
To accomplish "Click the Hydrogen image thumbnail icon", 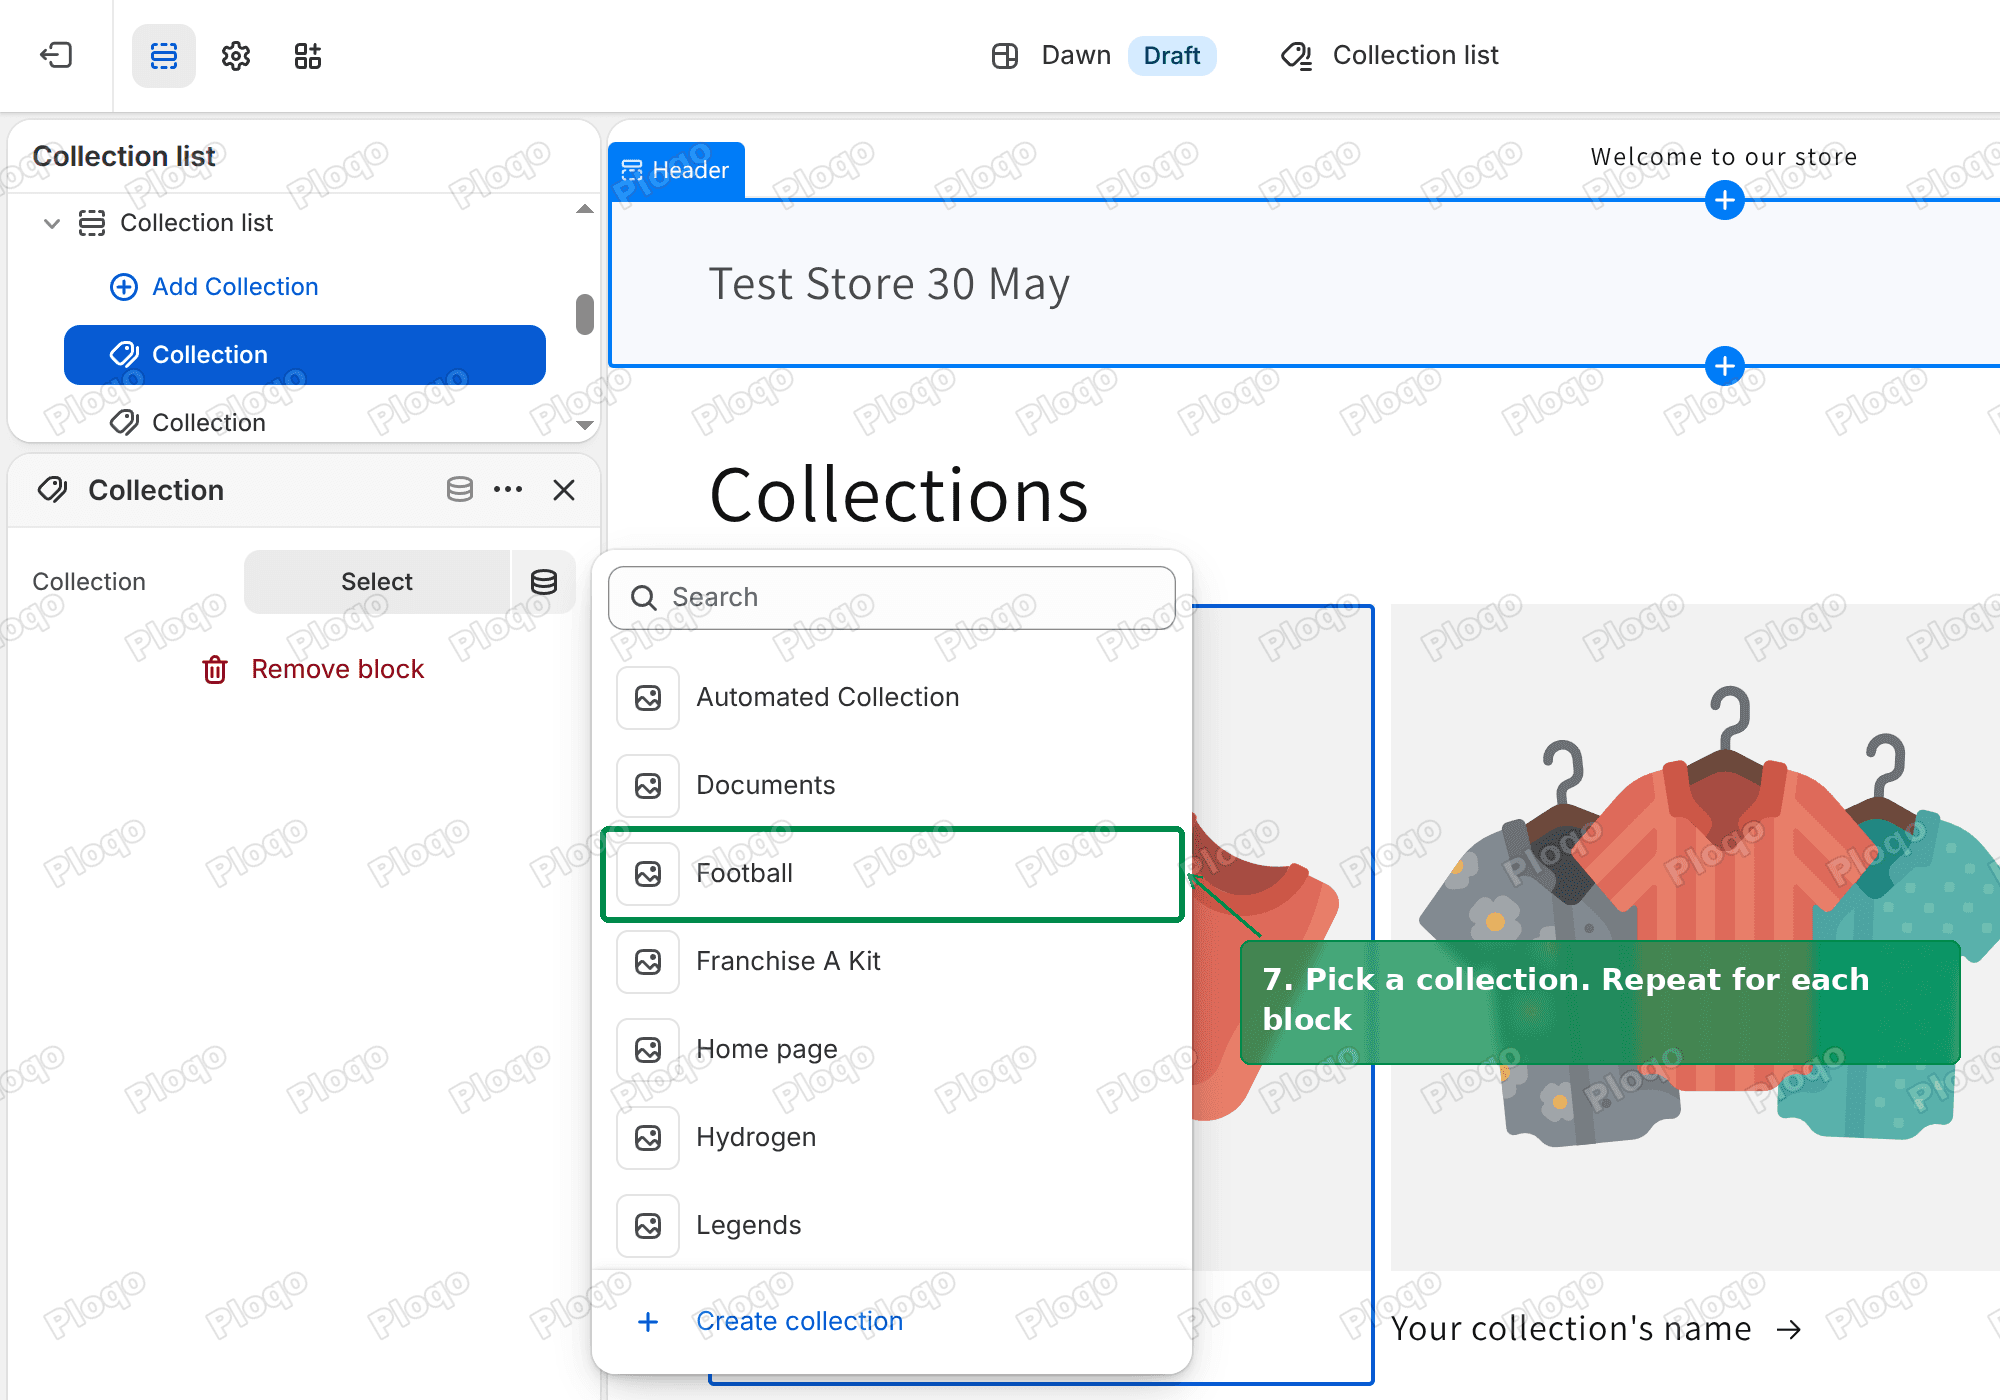I will tap(648, 1137).
